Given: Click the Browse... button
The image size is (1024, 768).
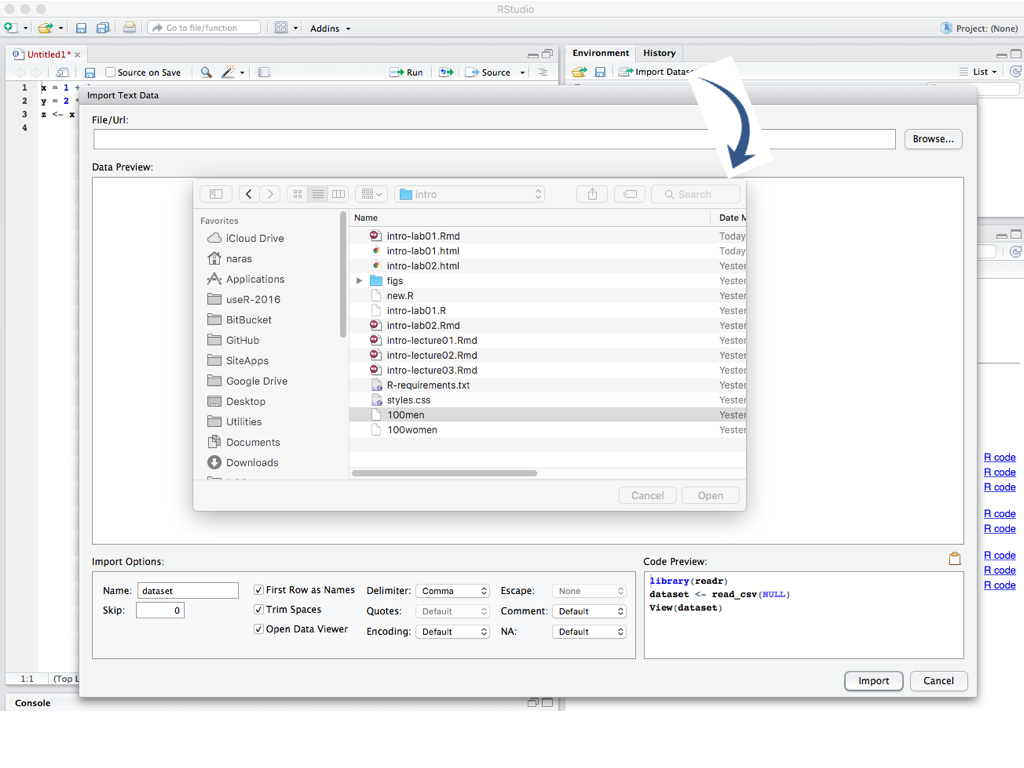Looking at the screenshot, I should tap(933, 139).
